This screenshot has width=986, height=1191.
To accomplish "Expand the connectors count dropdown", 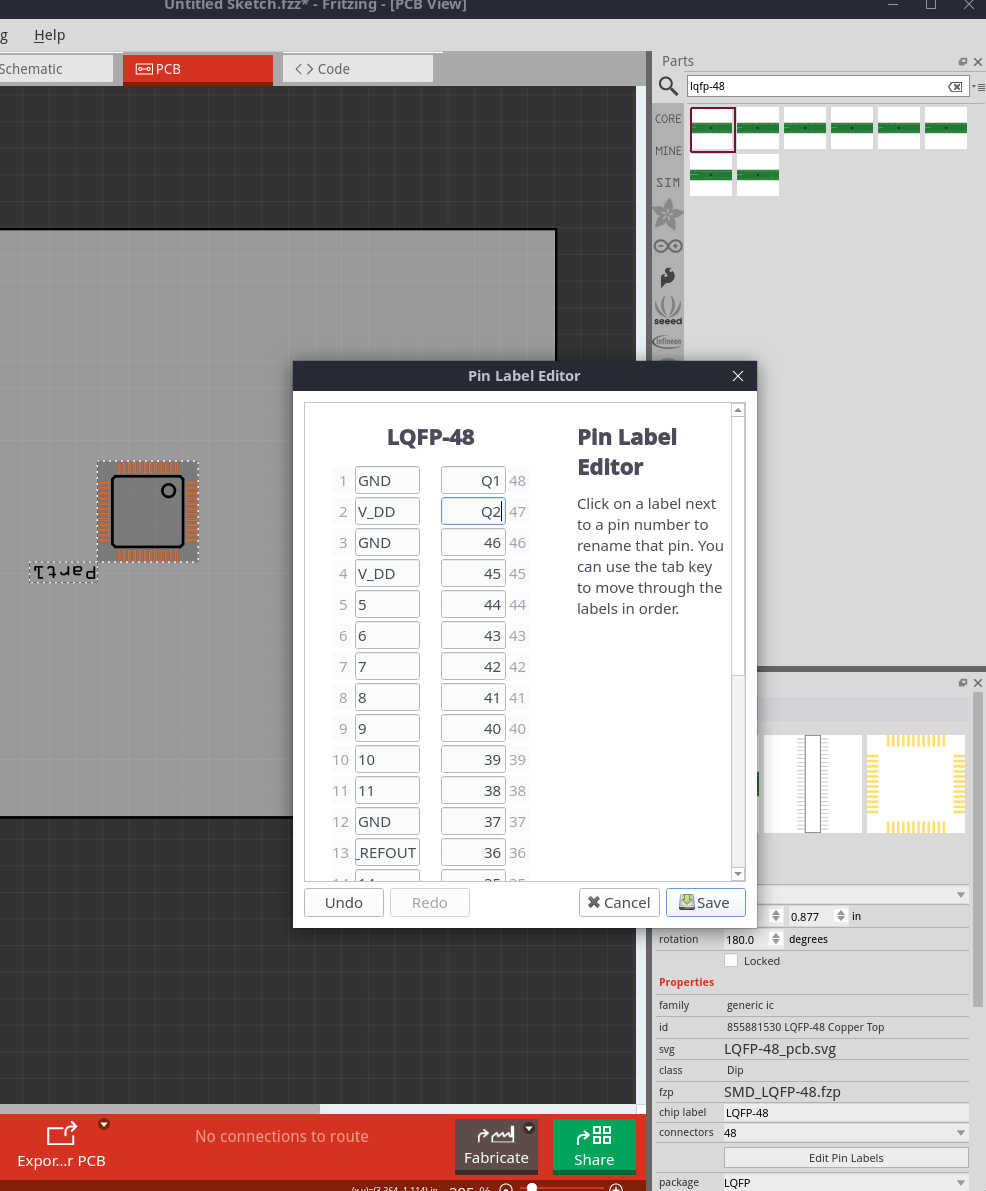I will 961,1133.
